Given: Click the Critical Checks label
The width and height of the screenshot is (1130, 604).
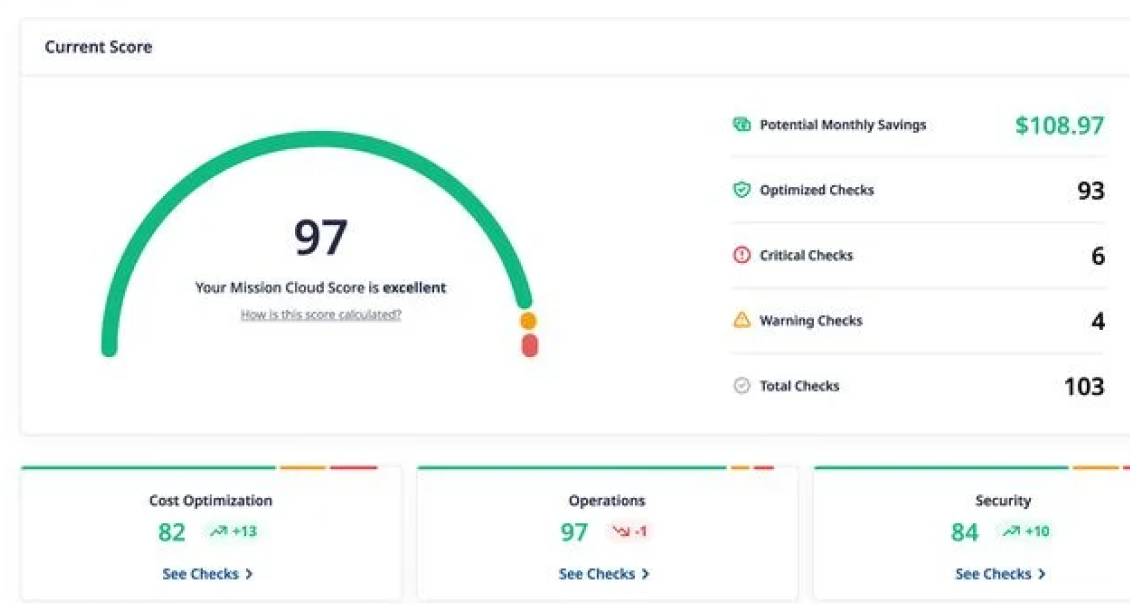Looking at the screenshot, I should click(x=806, y=255).
